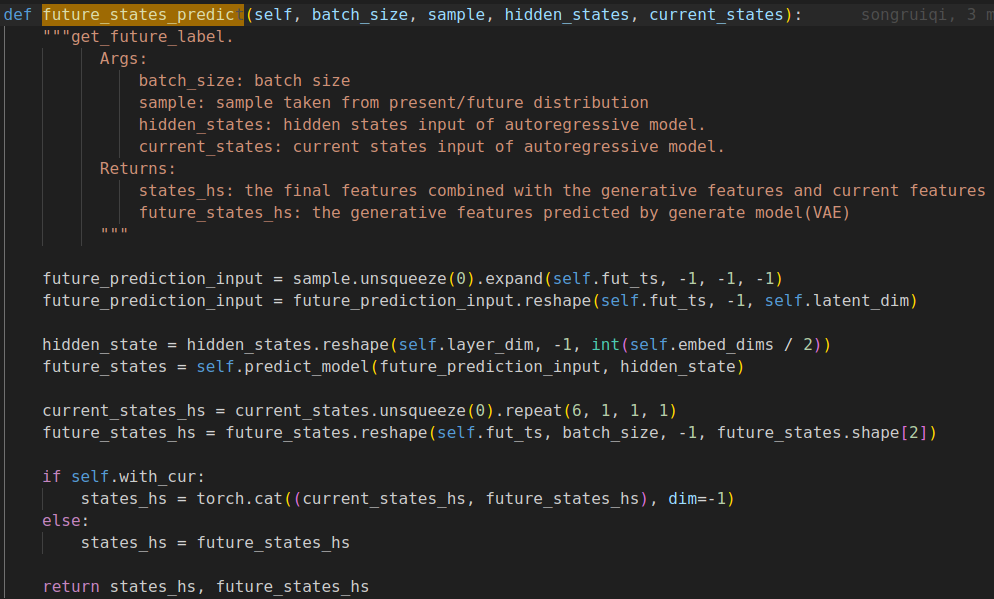
Task: Click get_future_label in docstring's first line
Action: 148,37
